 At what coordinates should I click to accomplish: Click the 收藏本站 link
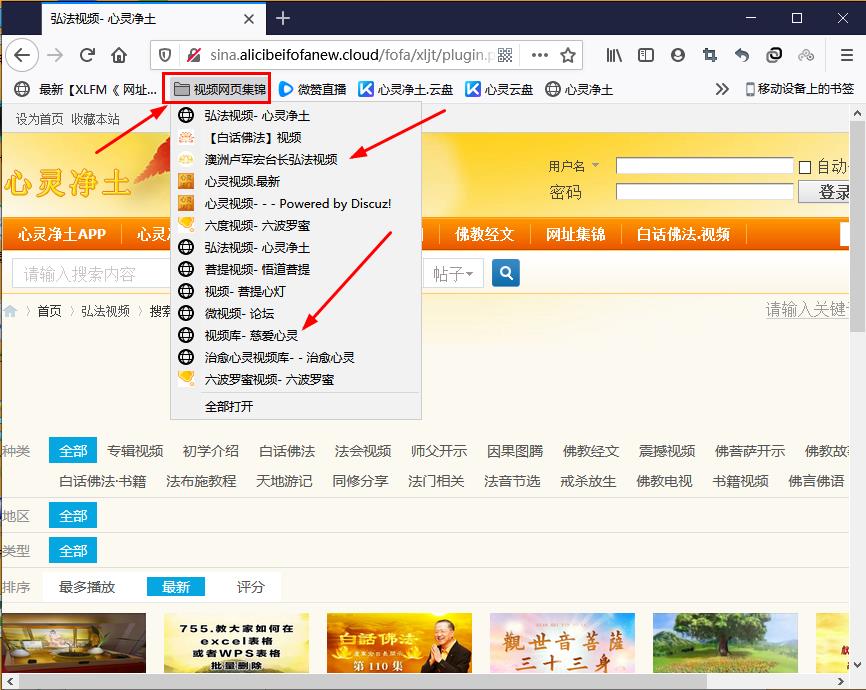point(95,119)
